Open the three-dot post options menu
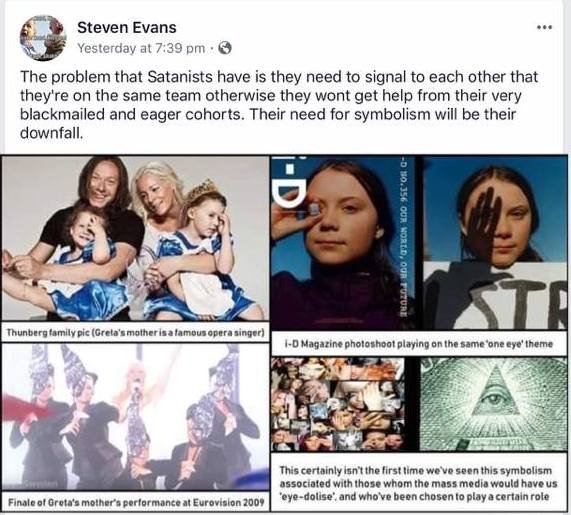571x515 pixels. [545, 27]
